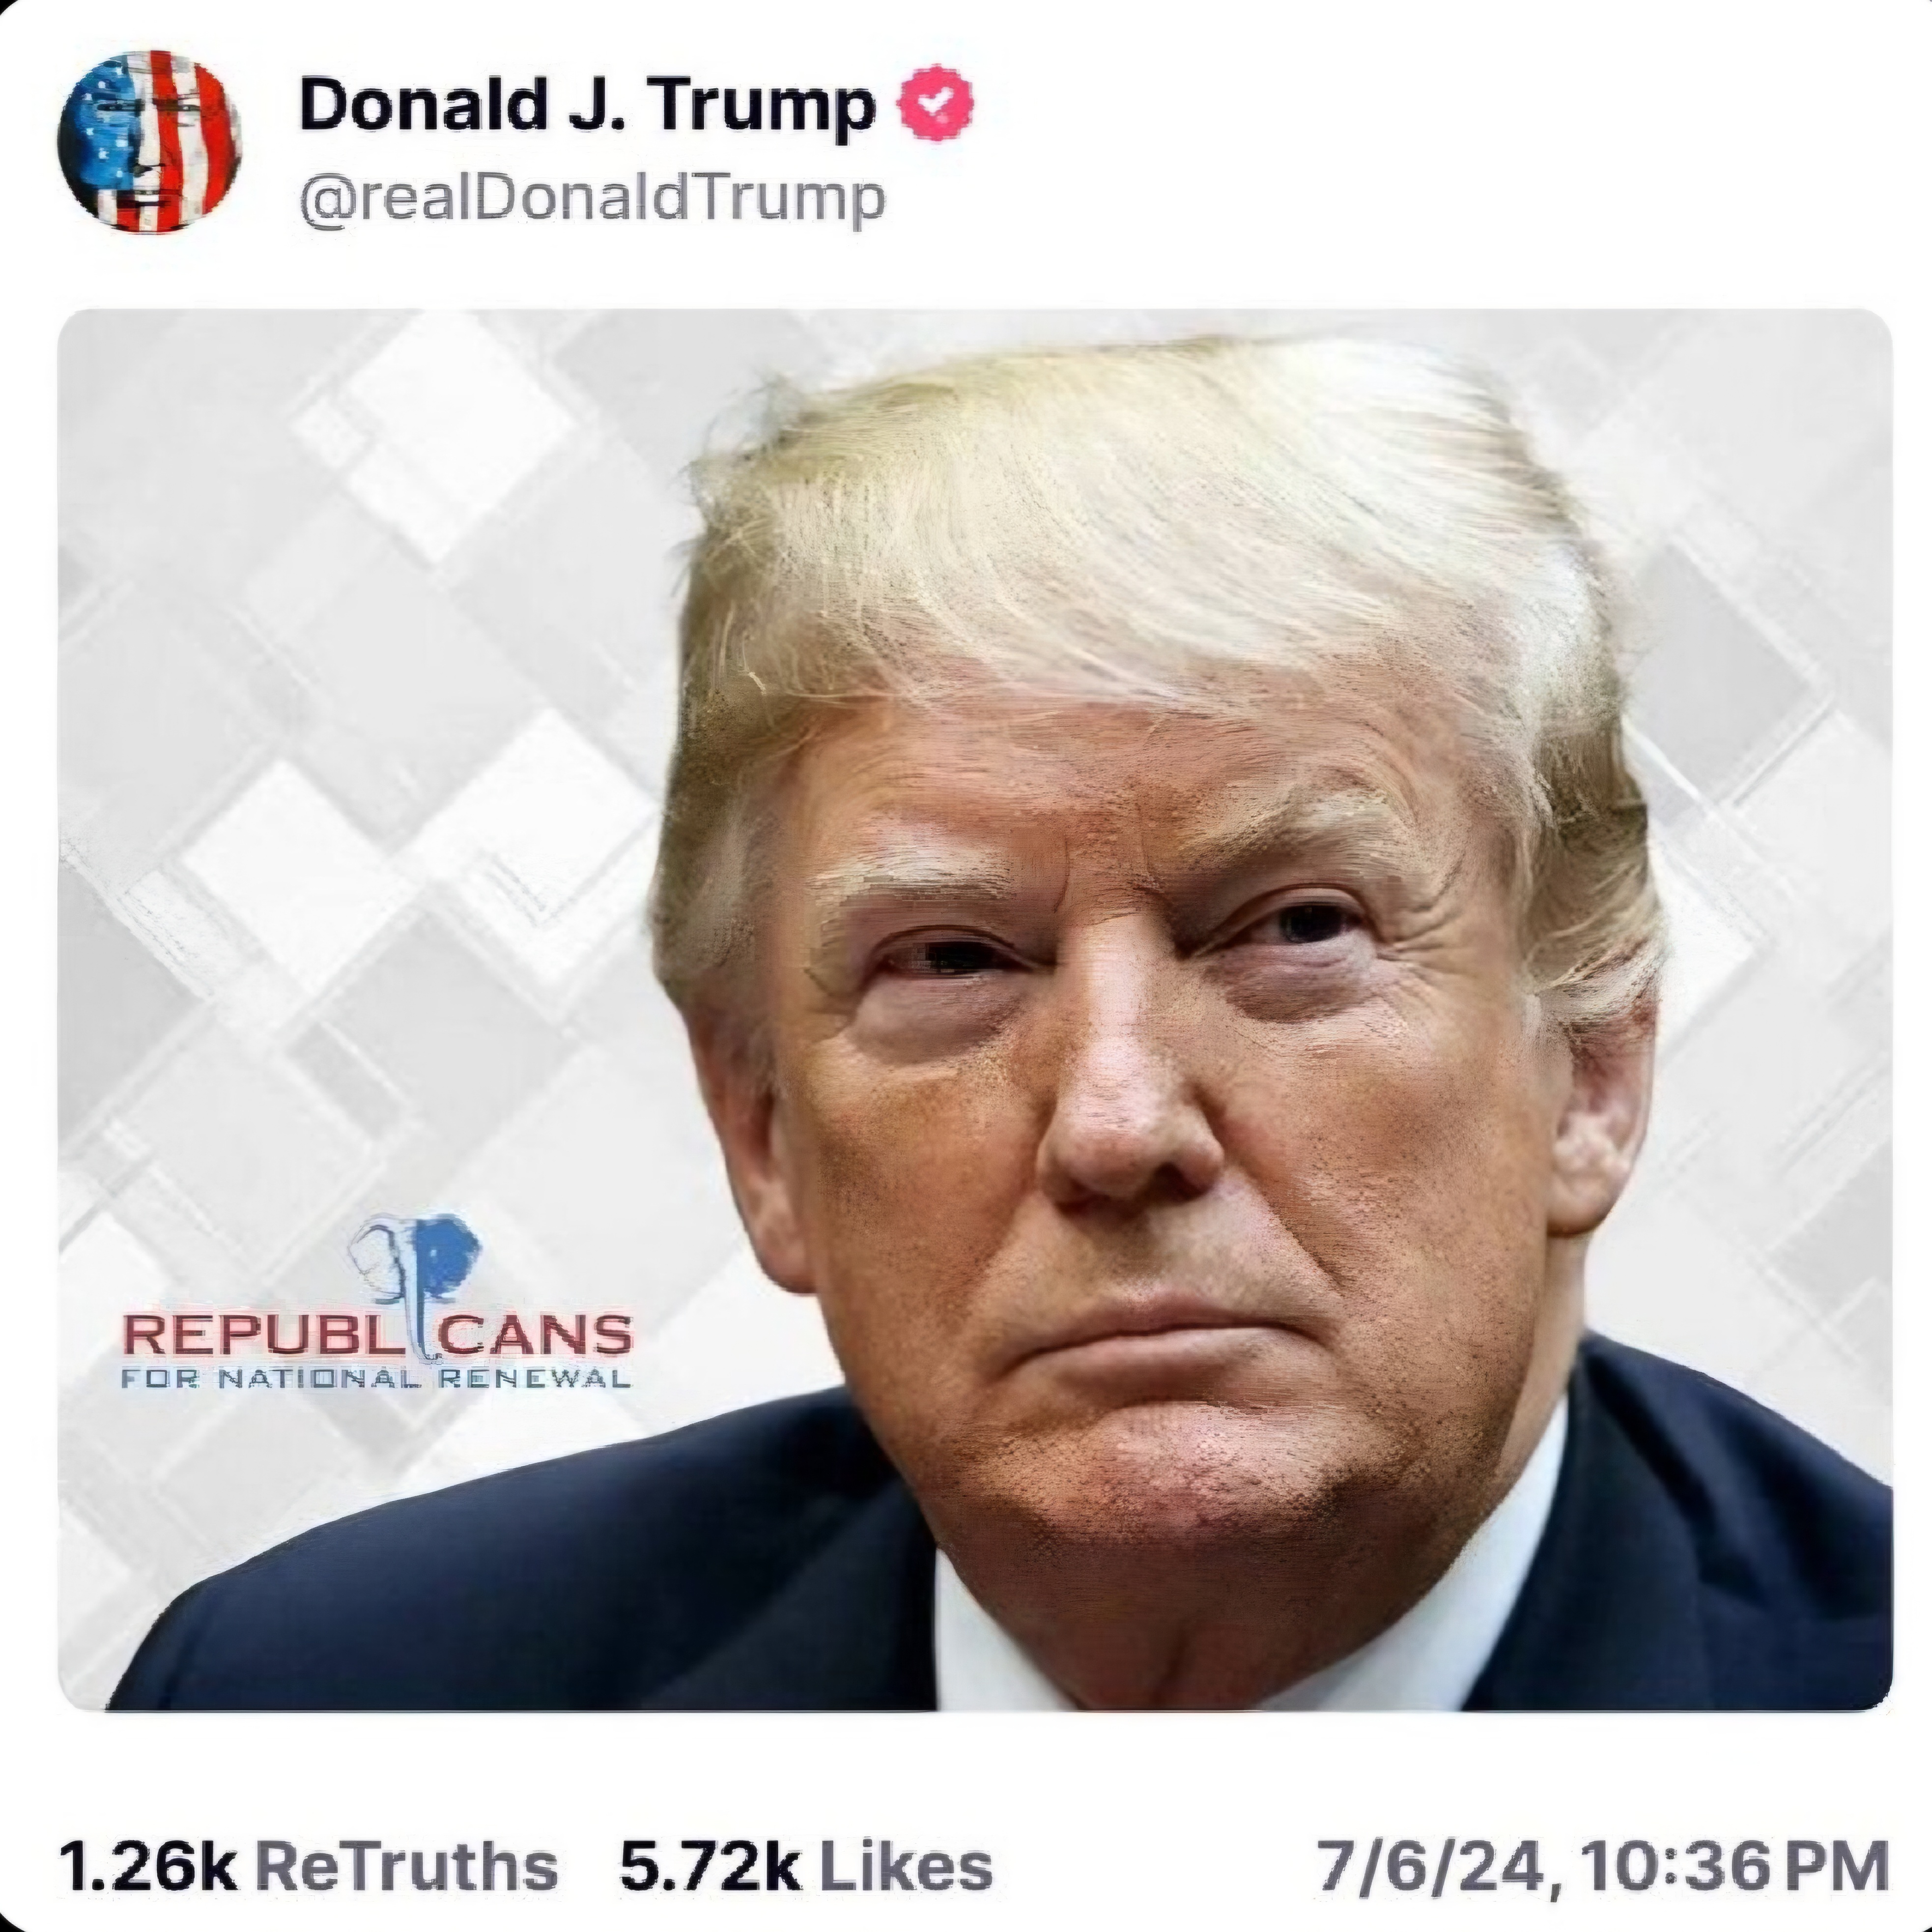
Task: Click the Likes label
Action: [x=905, y=1867]
